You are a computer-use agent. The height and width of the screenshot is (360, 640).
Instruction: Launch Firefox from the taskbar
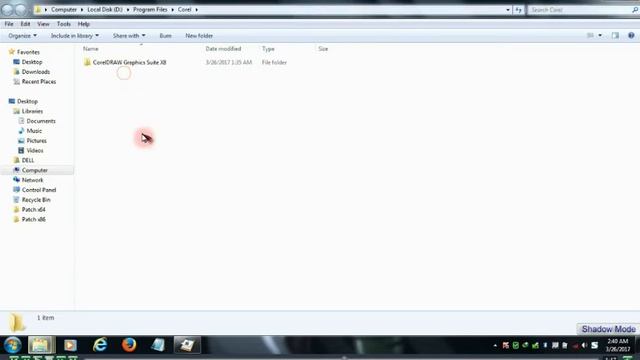point(129,345)
